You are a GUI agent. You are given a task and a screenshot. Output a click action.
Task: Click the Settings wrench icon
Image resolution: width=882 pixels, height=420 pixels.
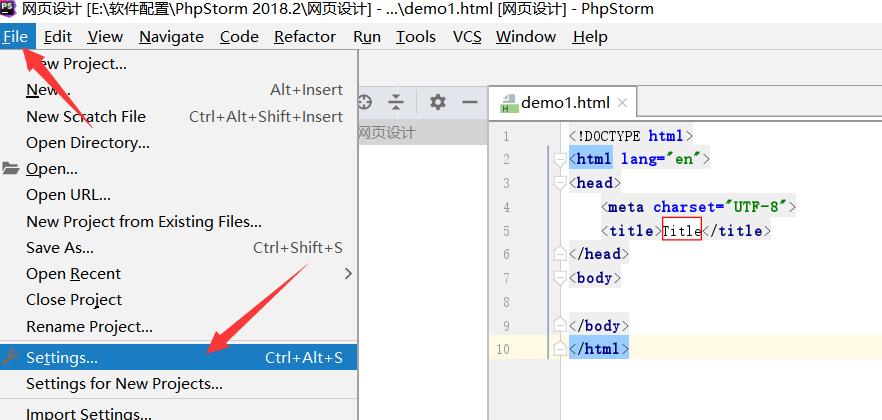(11, 356)
